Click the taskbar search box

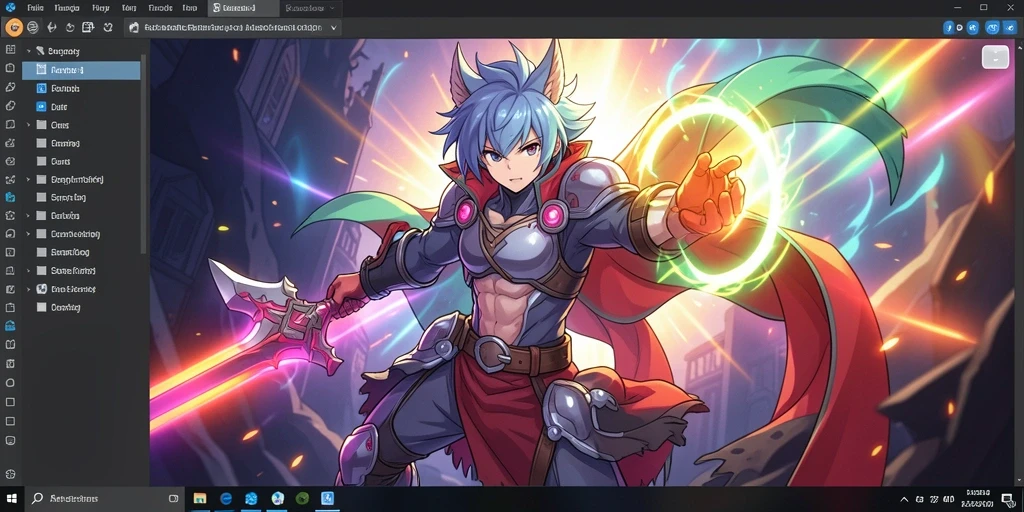[106, 499]
